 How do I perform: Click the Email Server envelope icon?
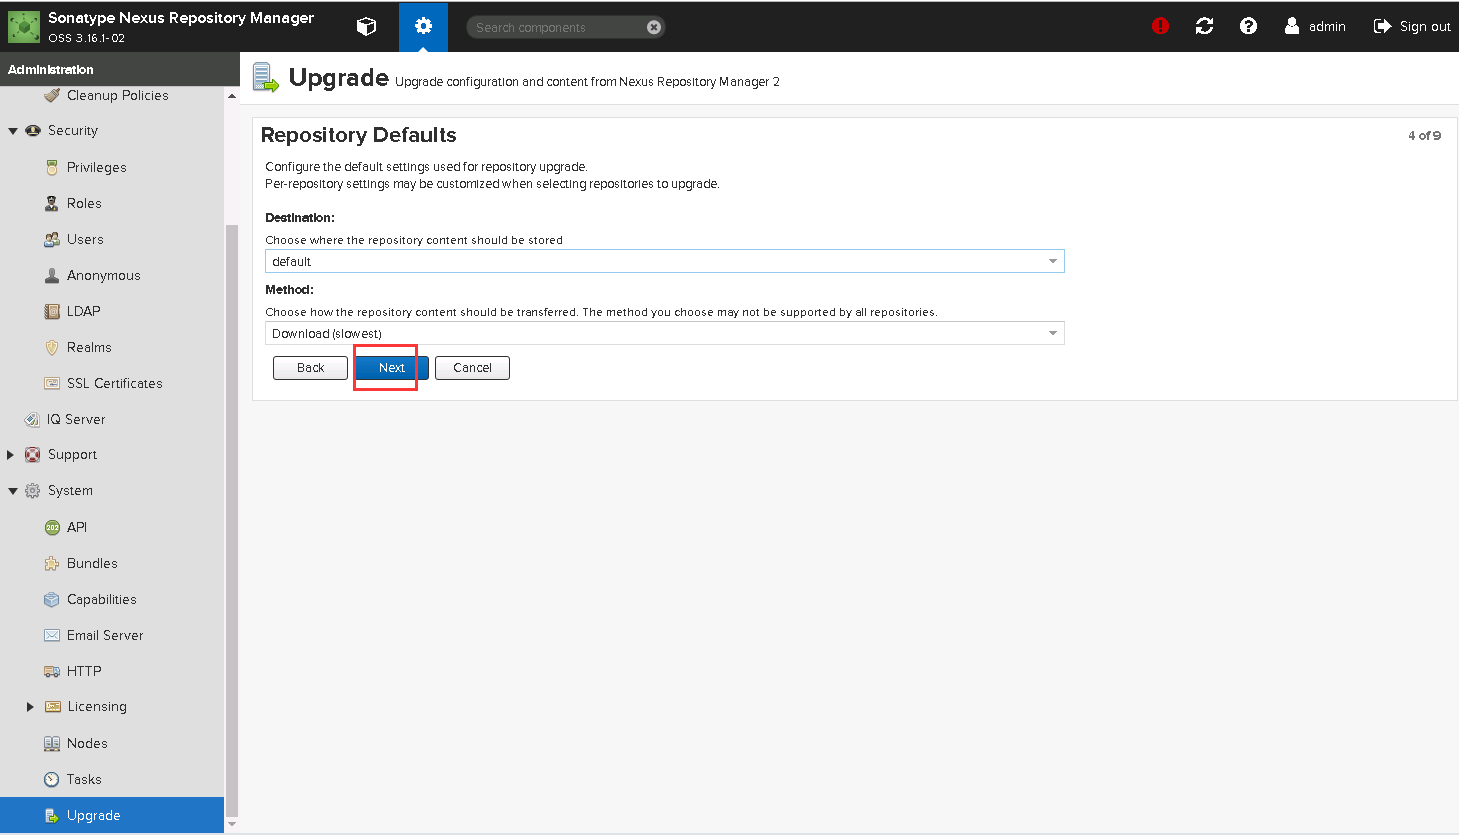tap(52, 635)
